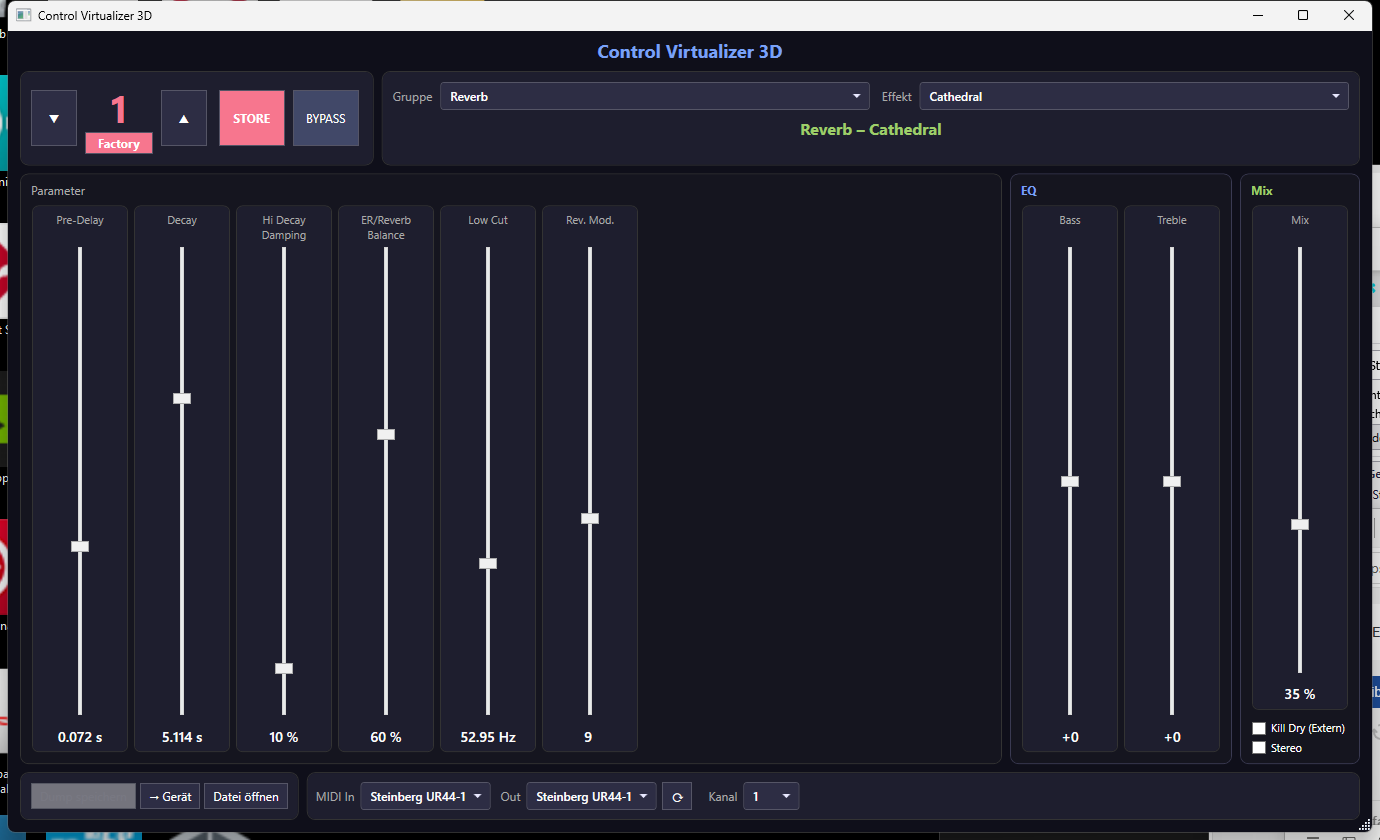Click the Bass value +0

click(x=1070, y=737)
